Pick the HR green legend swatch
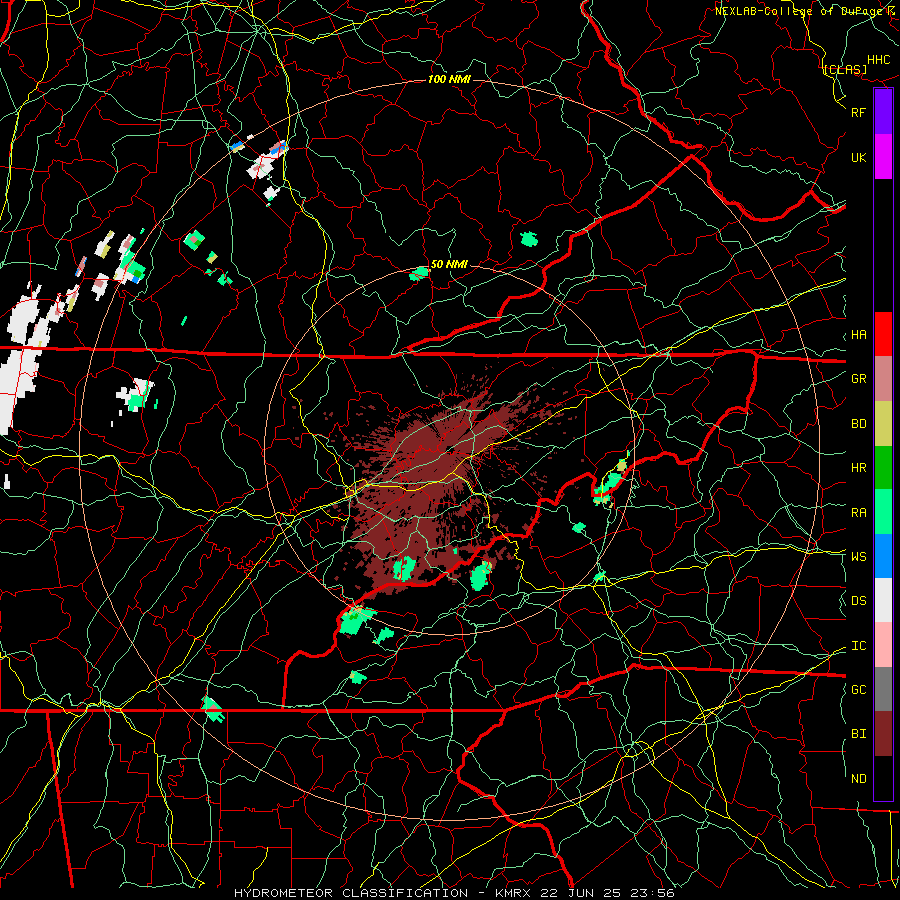900x900 pixels. (883, 467)
